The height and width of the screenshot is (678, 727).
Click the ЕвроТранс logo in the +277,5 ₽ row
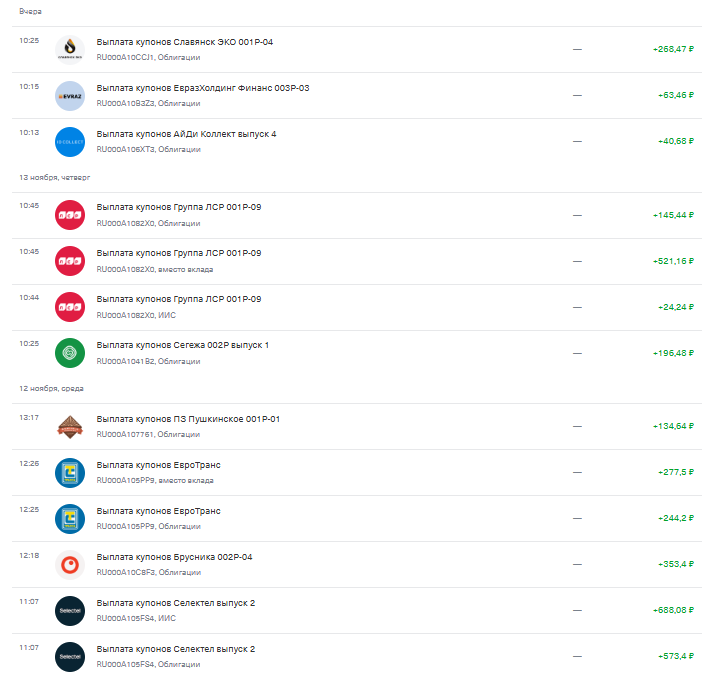[x=70, y=473]
